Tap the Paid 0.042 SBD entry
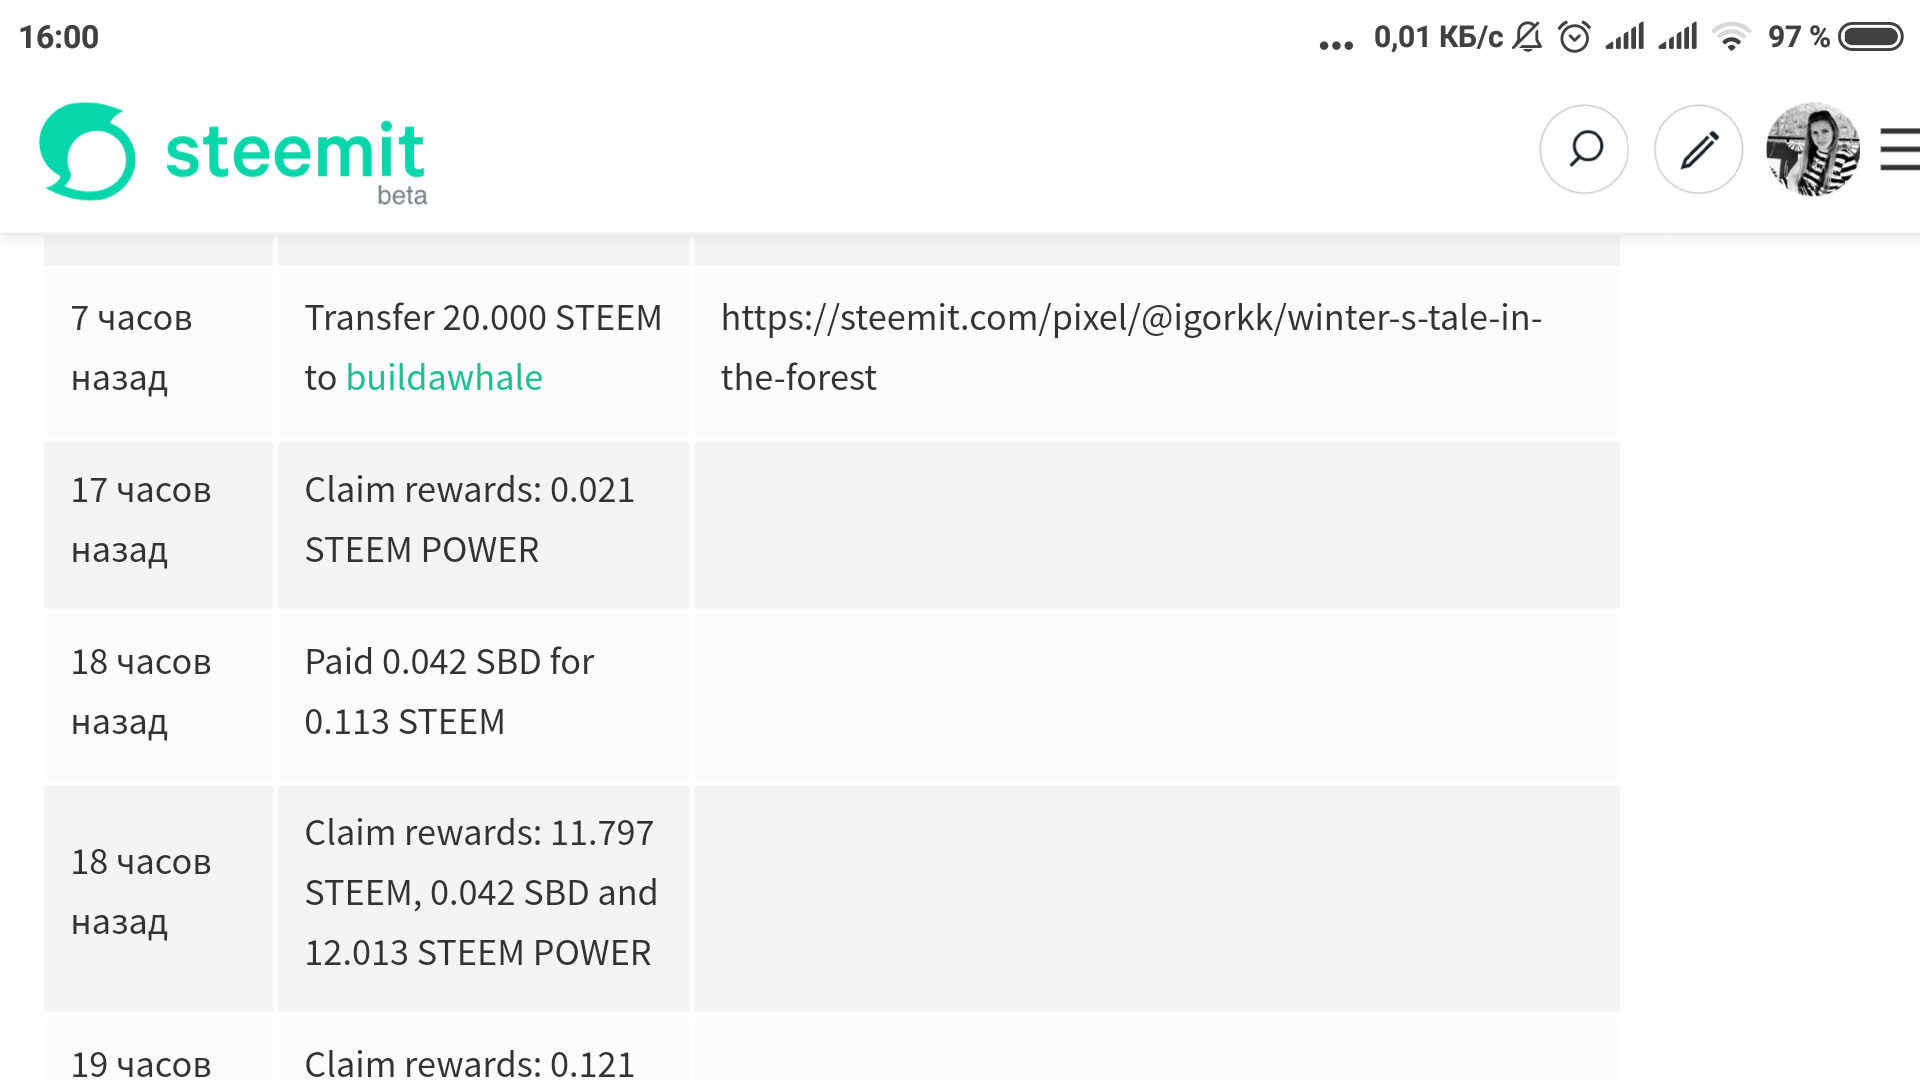 coord(449,692)
